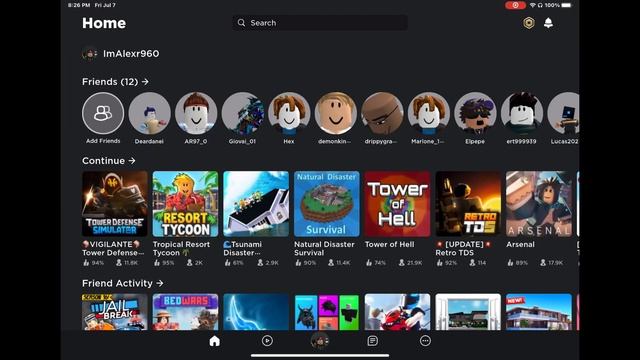Open friend Marlone_1 avatar
This screenshot has width=640, height=360.
point(429,113)
